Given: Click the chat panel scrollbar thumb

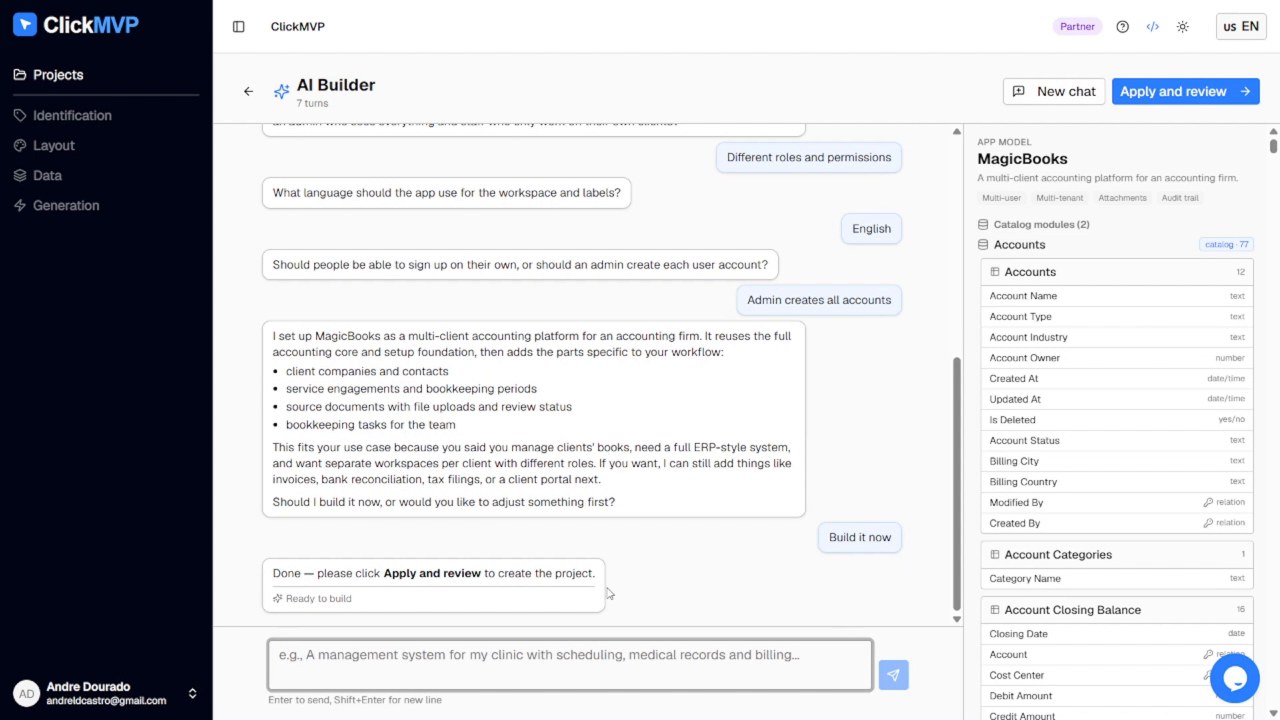Looking at the screenshot, I should tap(957, 484).
